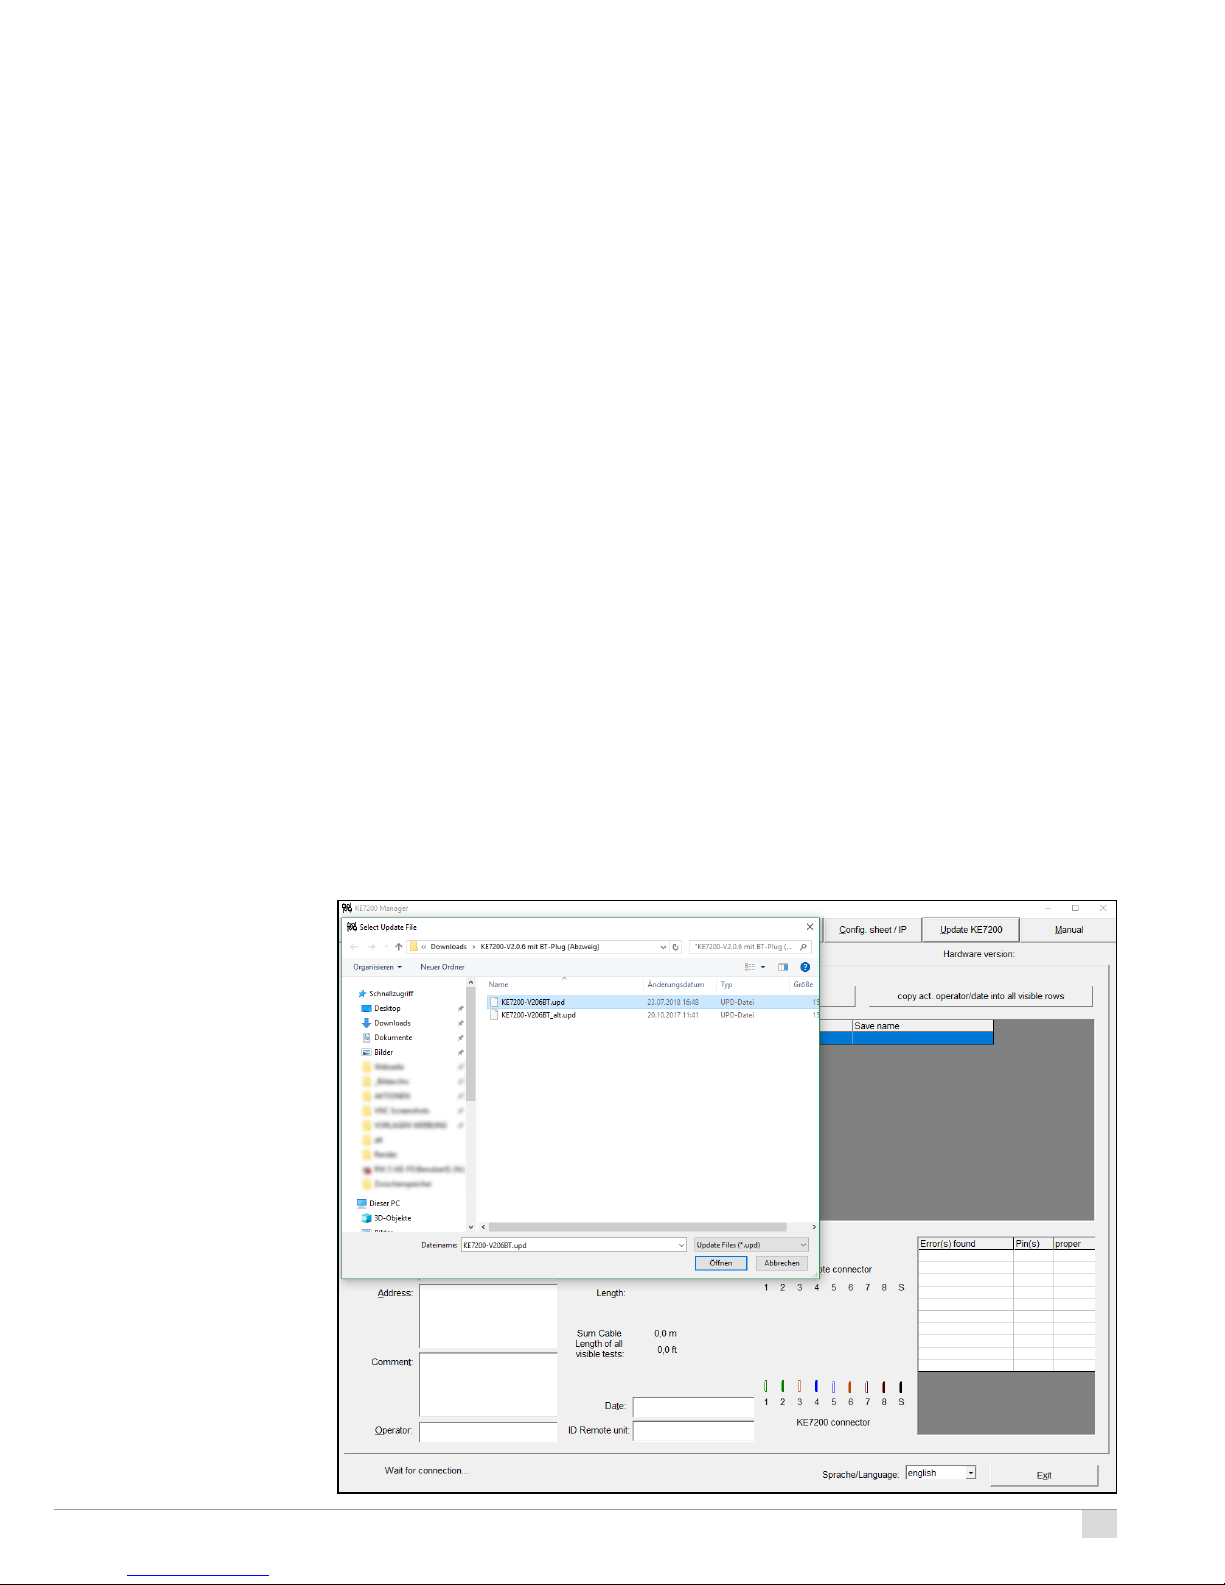This screenshot has width=1225, height=1585.
Task: Select Schnellzugriff in the navigation pane
Action: pos(390,994)
